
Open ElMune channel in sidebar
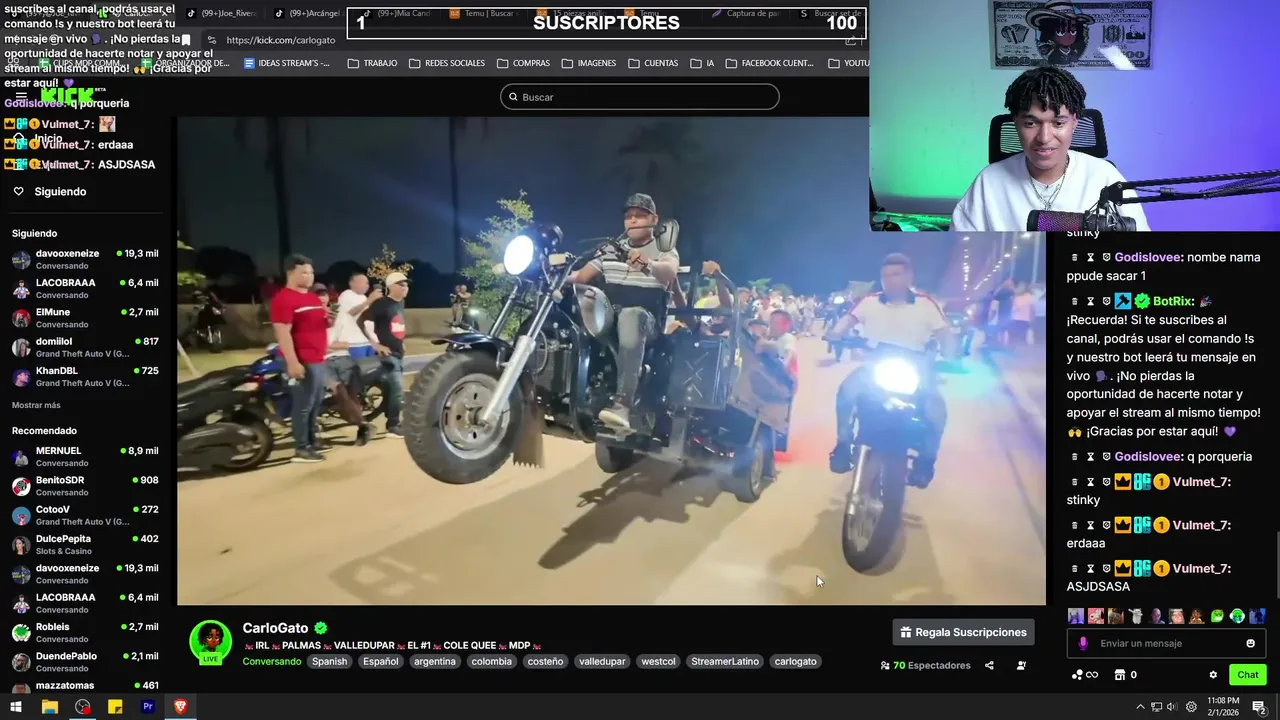point(85,317)
